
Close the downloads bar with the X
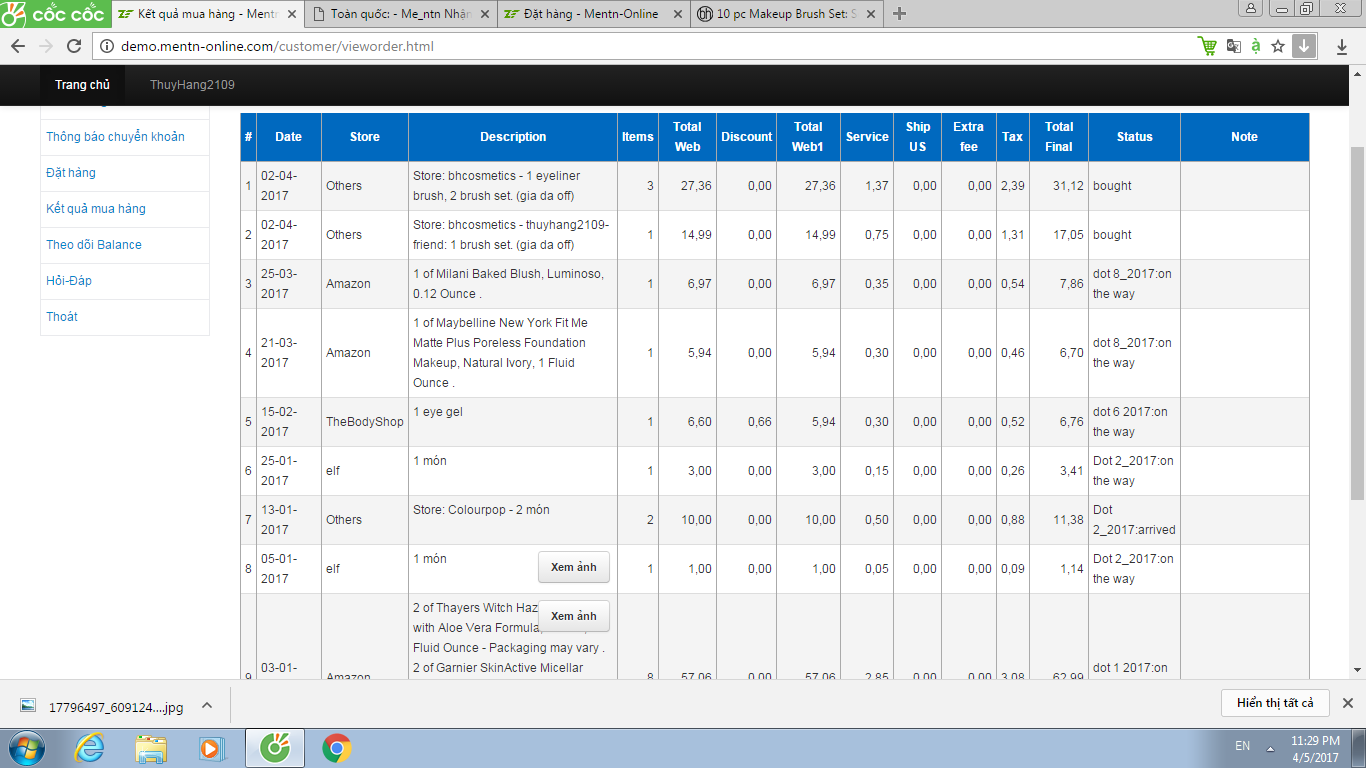(1347, 703)
